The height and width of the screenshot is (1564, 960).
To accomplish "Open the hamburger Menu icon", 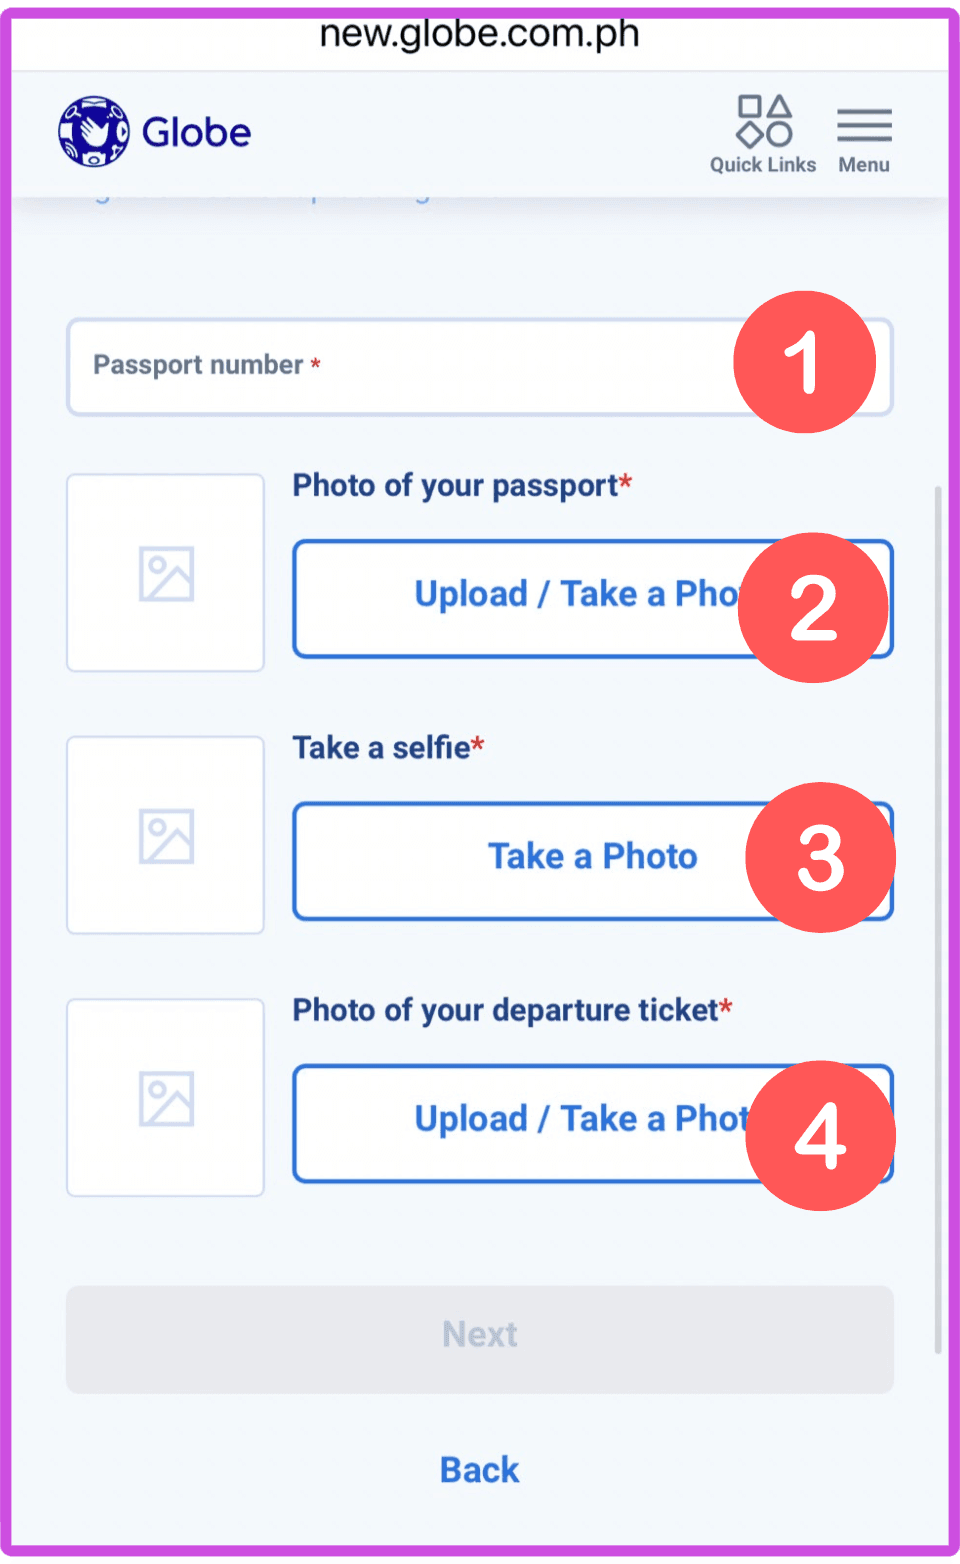I will (x=864, y=125).
